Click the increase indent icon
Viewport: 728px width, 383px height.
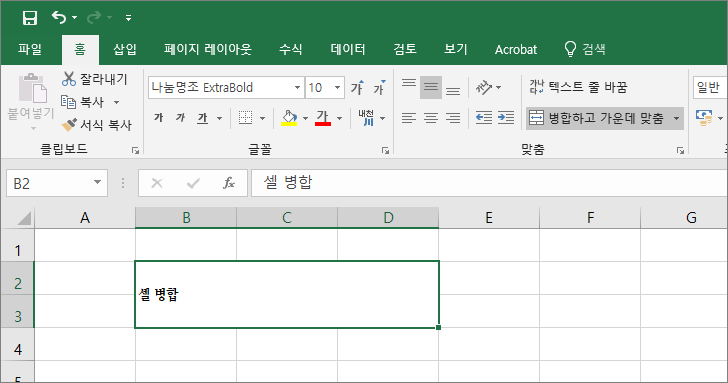pos(506,118)
